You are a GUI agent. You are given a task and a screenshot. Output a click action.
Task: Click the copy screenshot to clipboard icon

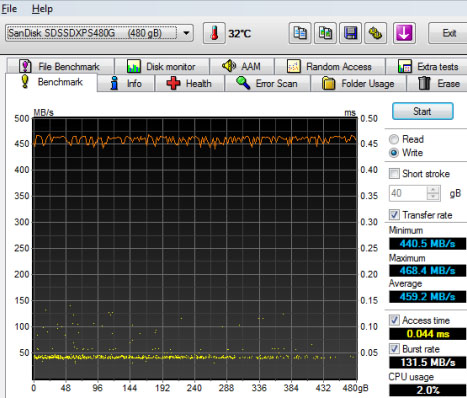[325, 33]
